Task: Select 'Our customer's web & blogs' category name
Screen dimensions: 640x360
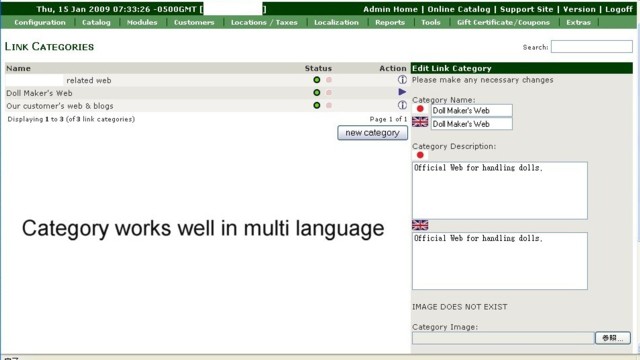Action: (60, 106)
